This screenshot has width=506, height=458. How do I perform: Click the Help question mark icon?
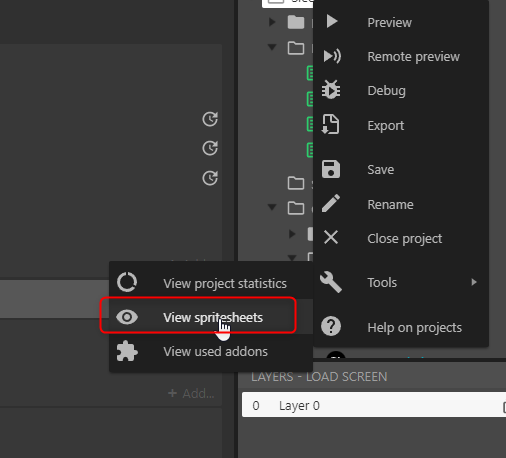331,326
